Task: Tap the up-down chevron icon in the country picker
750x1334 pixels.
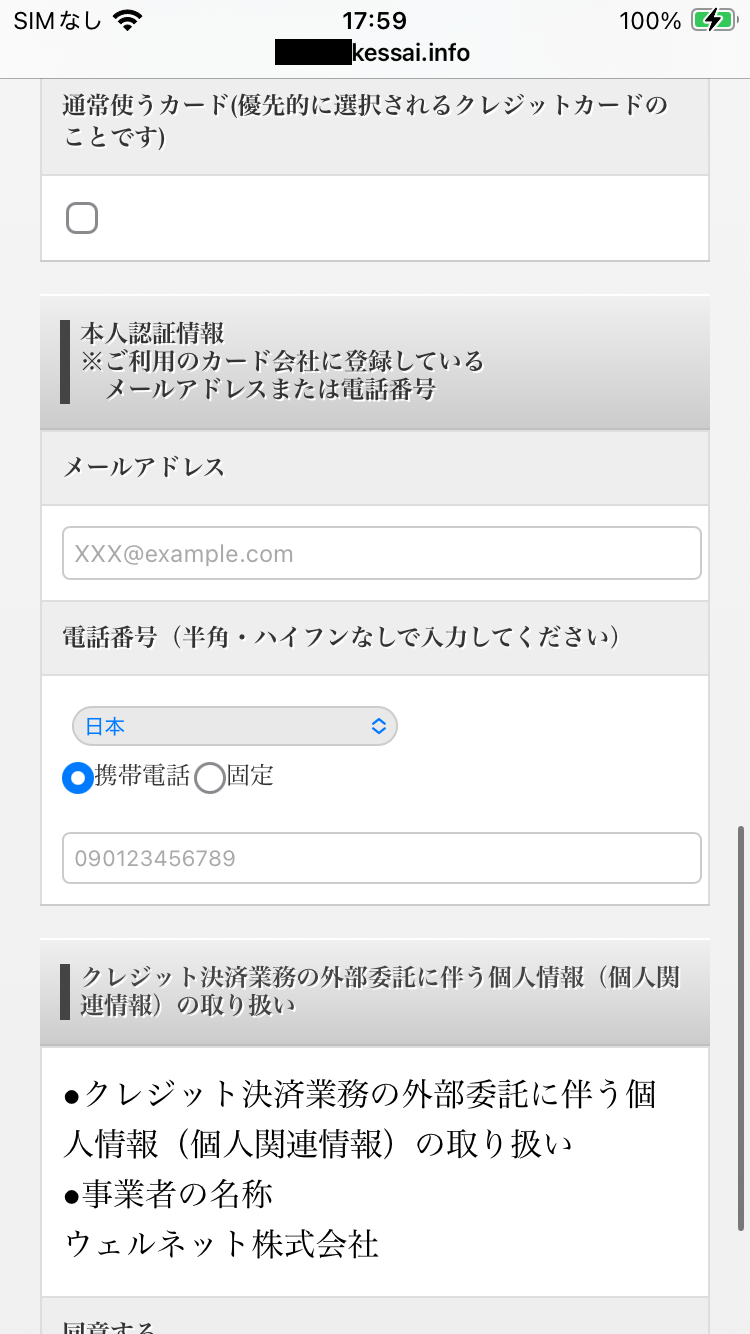Action: coord(378,726)
